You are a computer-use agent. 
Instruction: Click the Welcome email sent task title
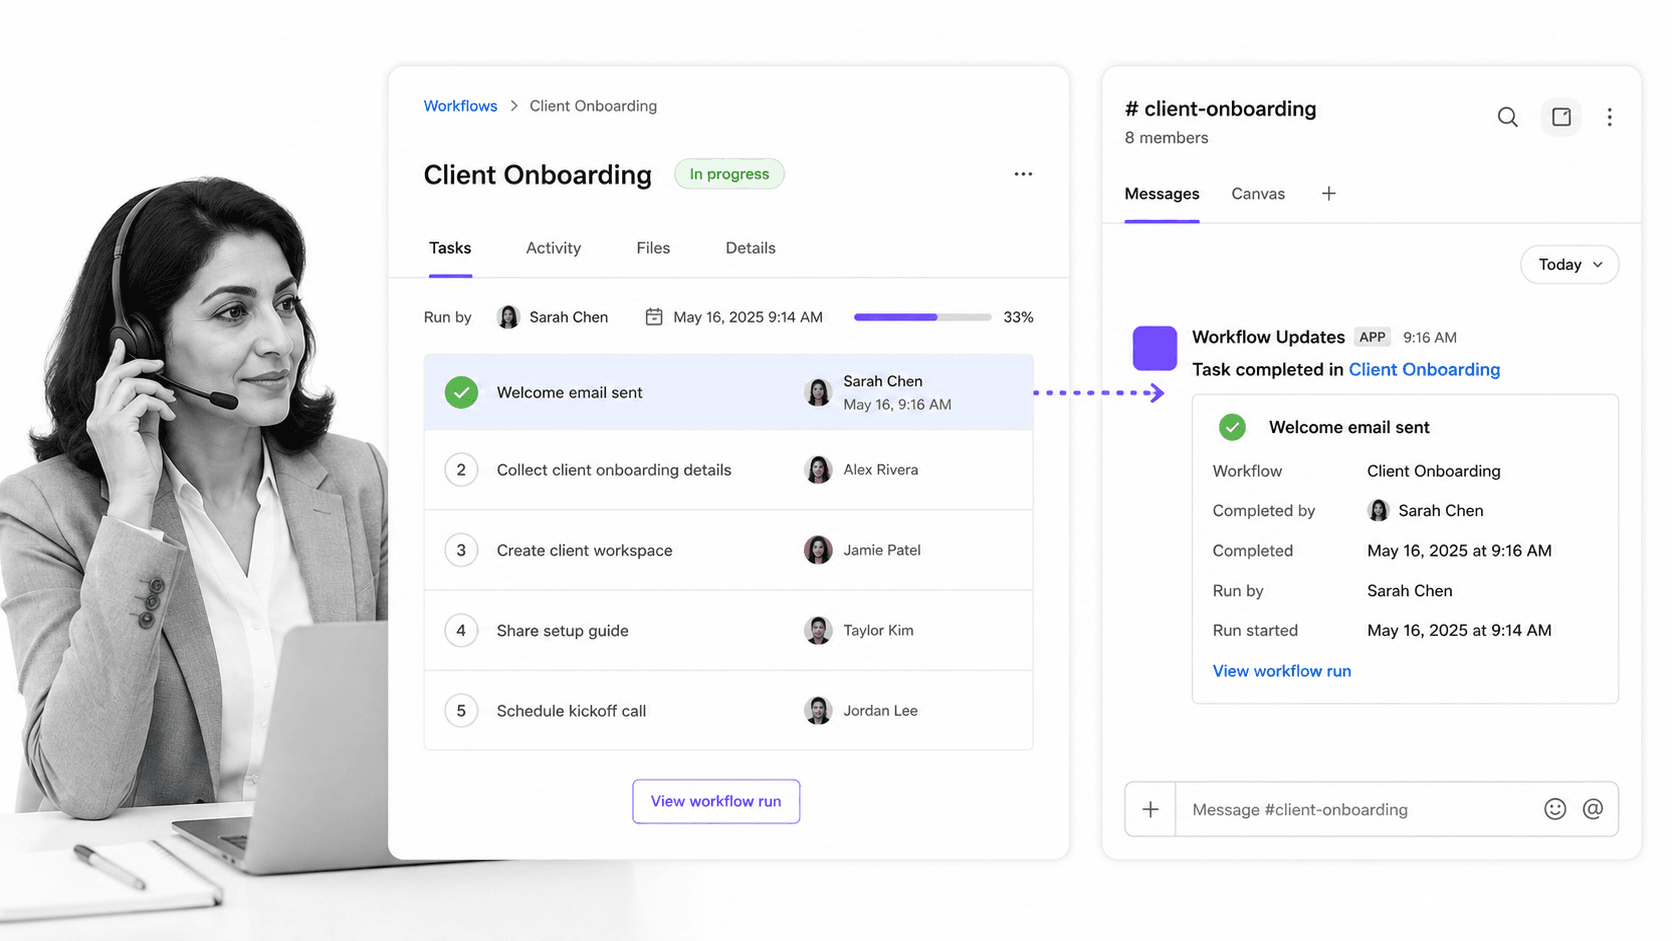pyautogui.click(x=569, y=393)
